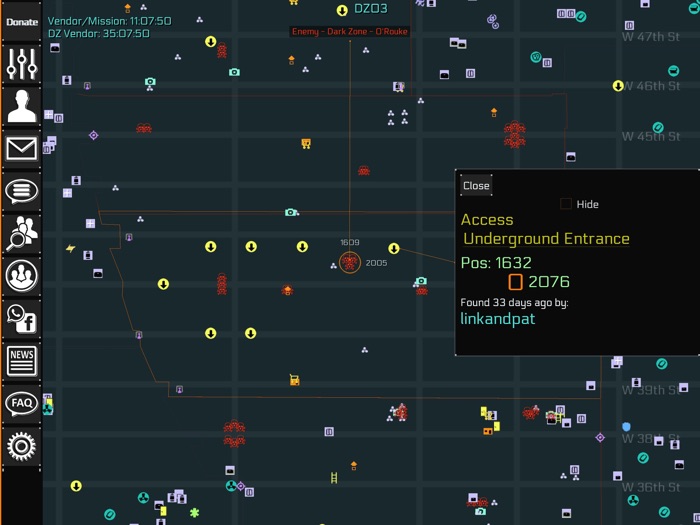This screenshot has width=700, height=525.
Task: Click the large red enemy group marker
Action: click(514, 134)
